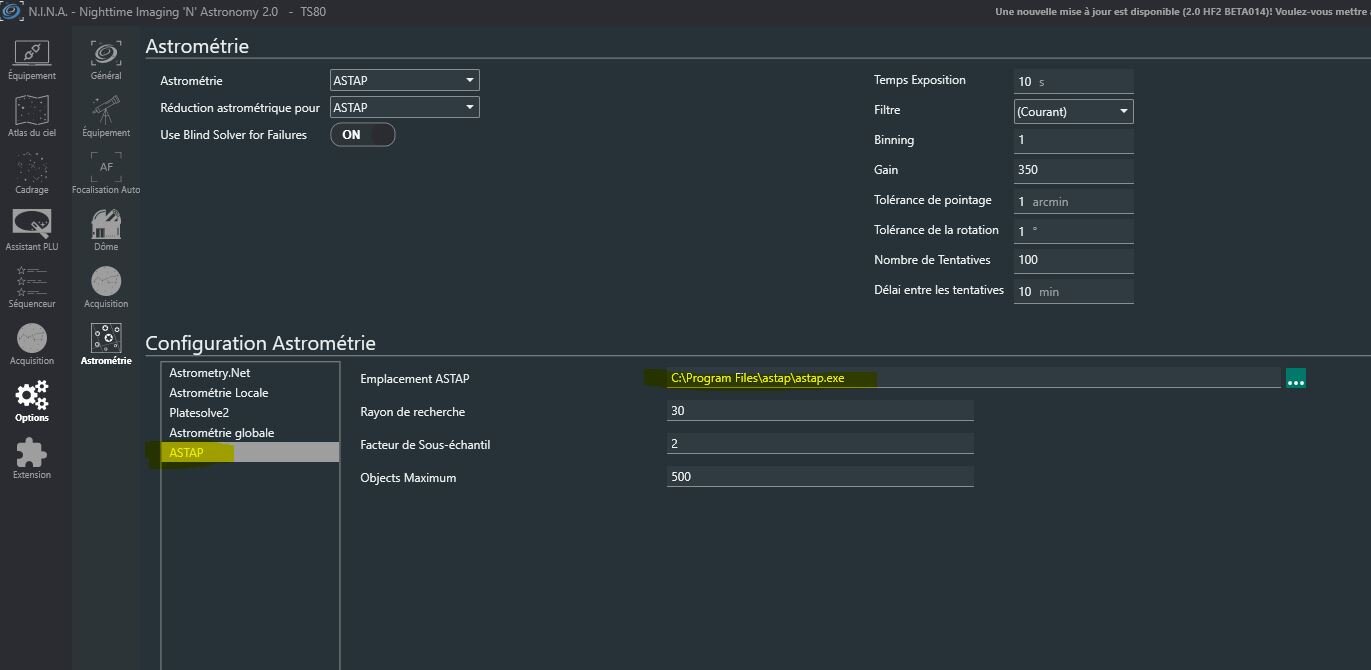Select the Acquisition options tab
This screenshot has height=670, width=1371.
(x=106, y=287)
